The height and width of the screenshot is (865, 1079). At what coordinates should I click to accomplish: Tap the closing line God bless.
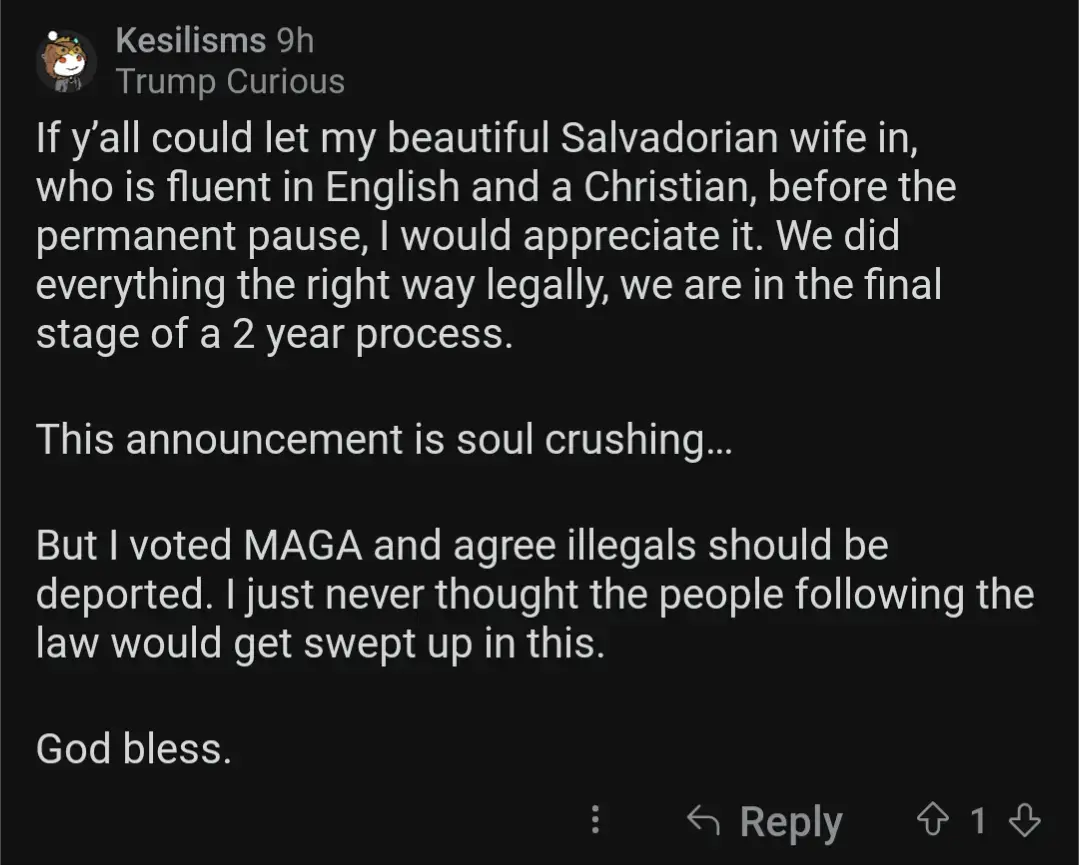(133, 748)
